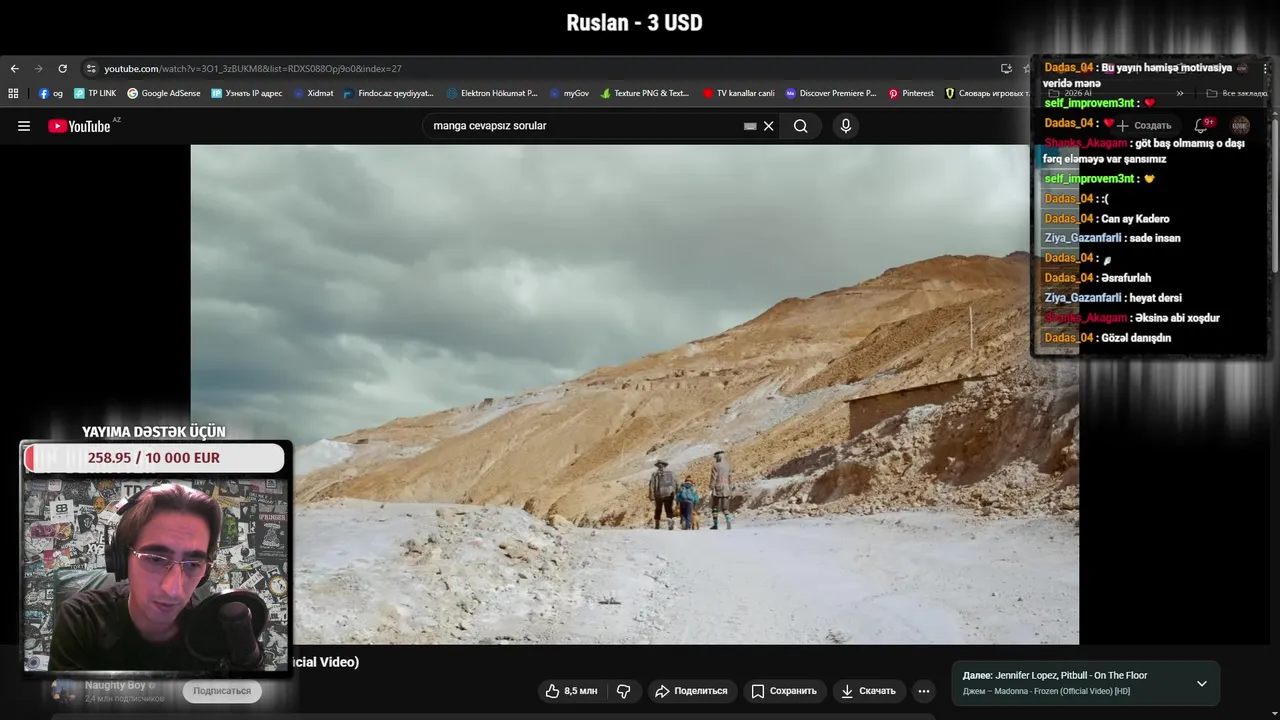
Task: Click the 'Скачать' download button
Action: [868, 691]
